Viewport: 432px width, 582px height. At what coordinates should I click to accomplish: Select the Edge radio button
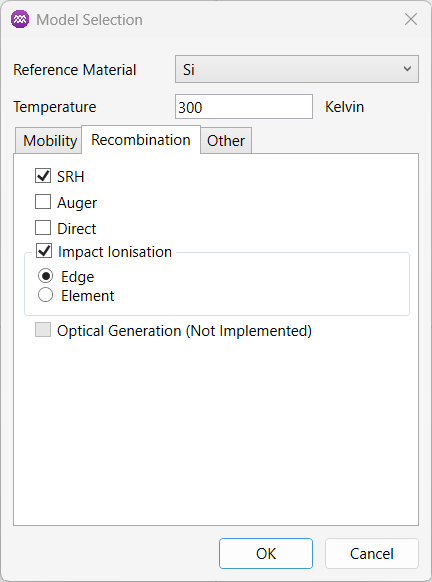click(46, 276)
